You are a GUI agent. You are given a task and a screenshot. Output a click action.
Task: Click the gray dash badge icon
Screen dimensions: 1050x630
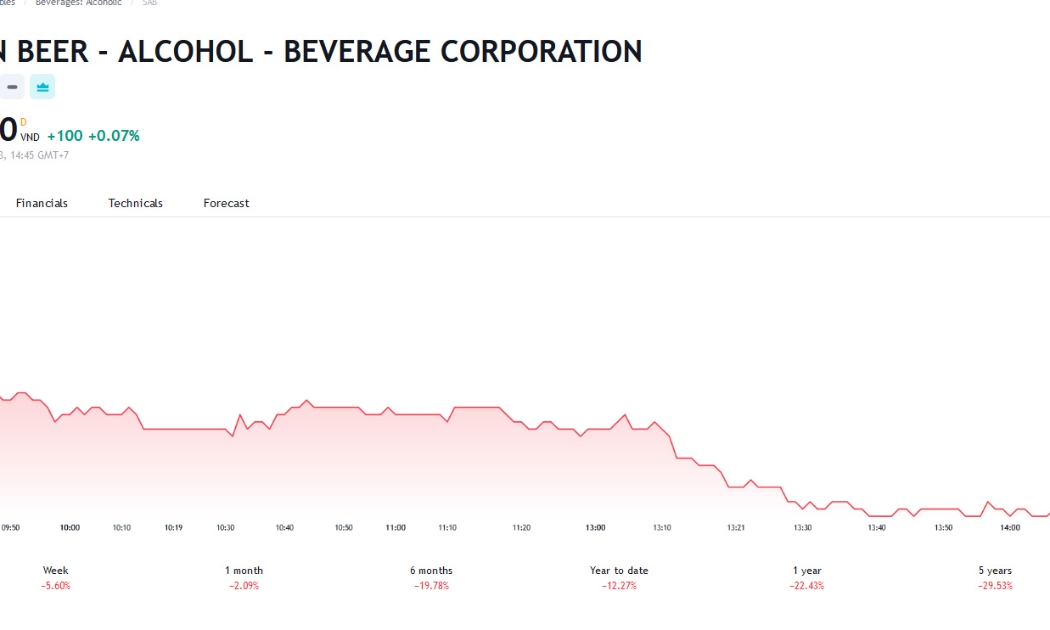pyautogui.click(x=11, y=87)
